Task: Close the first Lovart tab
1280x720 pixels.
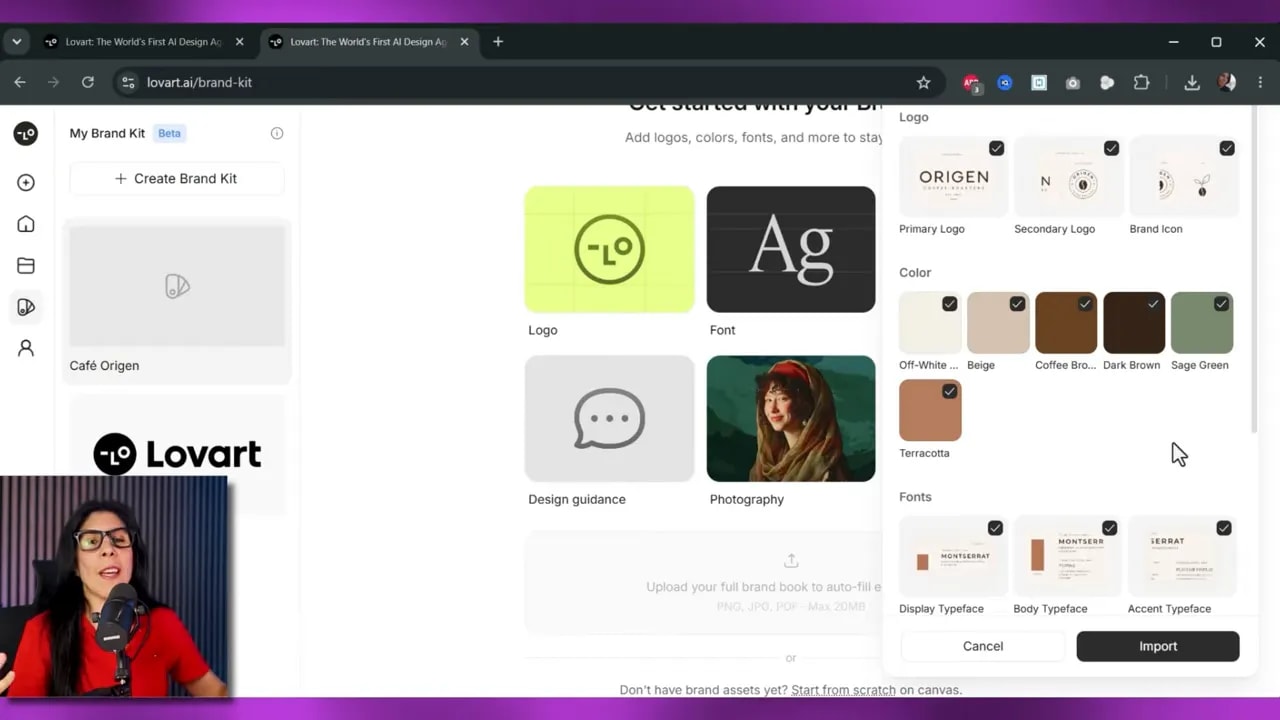Action: (x=239, y=42)
